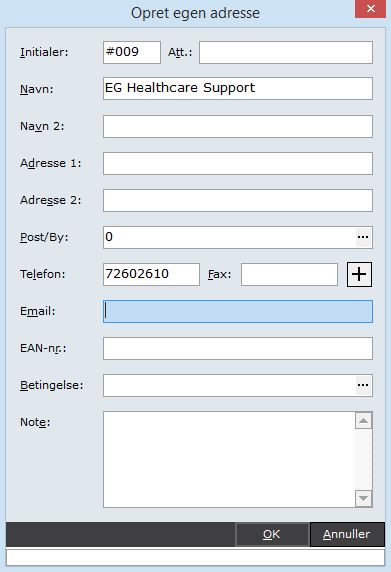Image resolution: width=391 pixels, height=572 pixels.
Task: Click the Telefon field with 72602610
Action: pos(151,274)
